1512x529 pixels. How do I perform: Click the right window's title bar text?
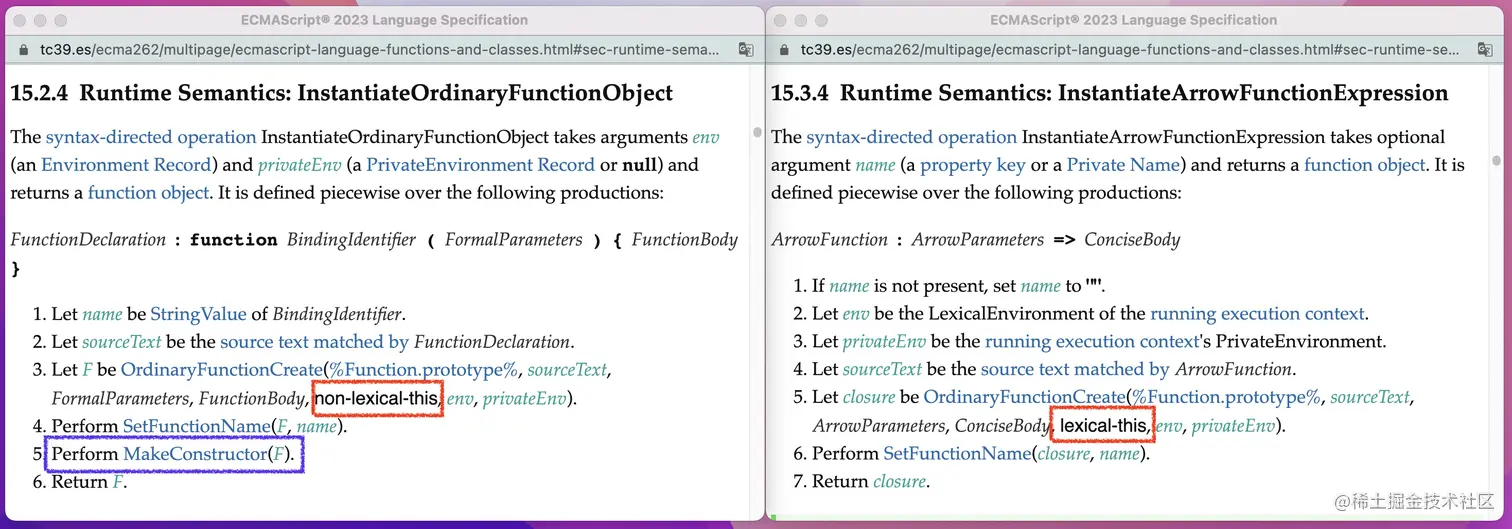pyautogui.click(x=1133, y=20)
